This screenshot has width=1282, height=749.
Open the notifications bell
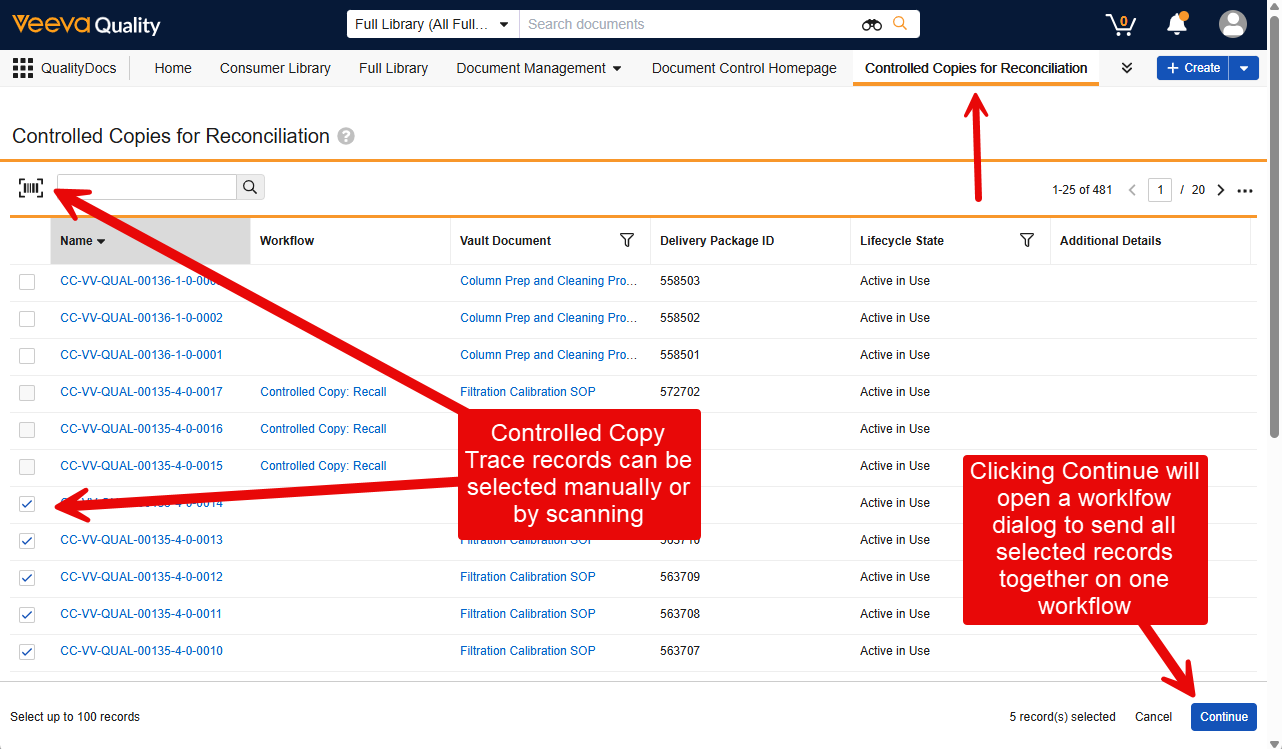click(1177, 24)
